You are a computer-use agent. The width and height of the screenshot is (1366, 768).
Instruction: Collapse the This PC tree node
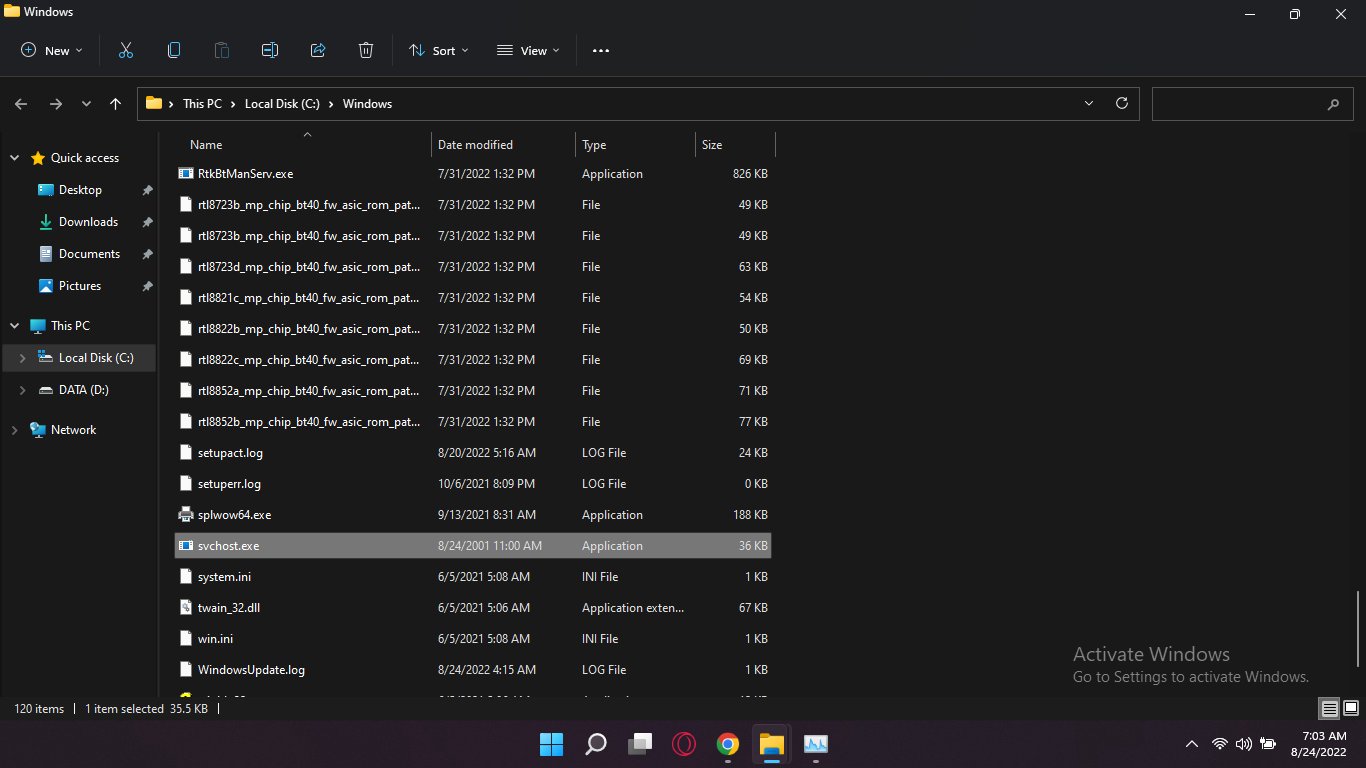click(15, 326)
